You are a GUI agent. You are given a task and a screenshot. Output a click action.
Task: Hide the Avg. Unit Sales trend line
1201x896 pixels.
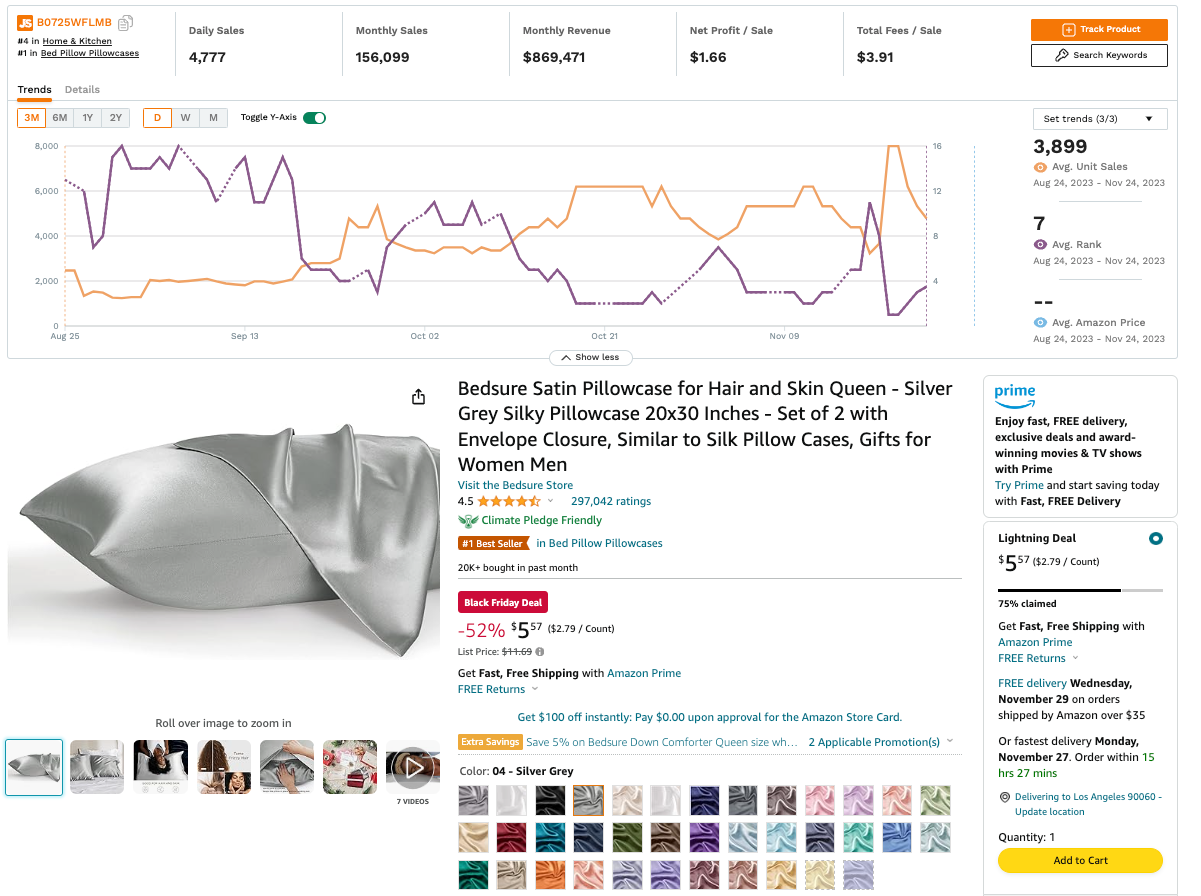[x=1040, y=167]
